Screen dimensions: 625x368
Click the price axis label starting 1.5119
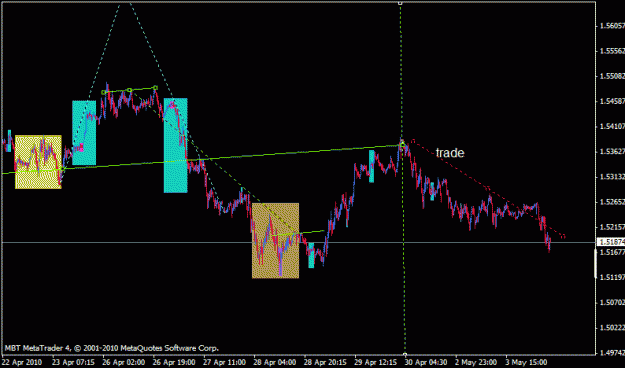click(612, 277)
